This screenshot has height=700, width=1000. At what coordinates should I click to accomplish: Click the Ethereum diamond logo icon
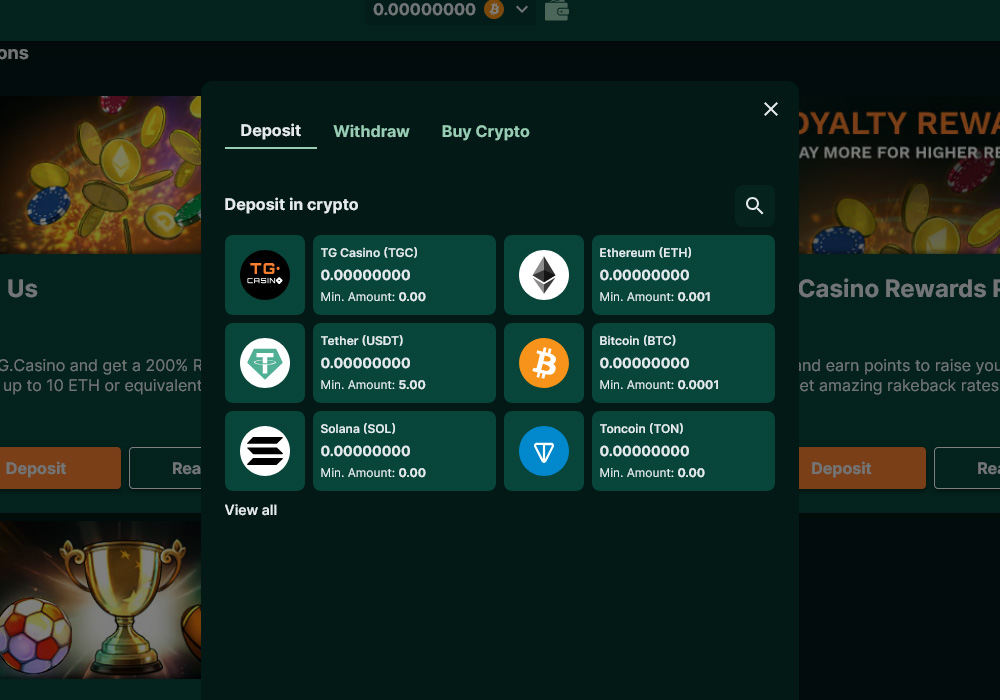click(x=543, y=275)
